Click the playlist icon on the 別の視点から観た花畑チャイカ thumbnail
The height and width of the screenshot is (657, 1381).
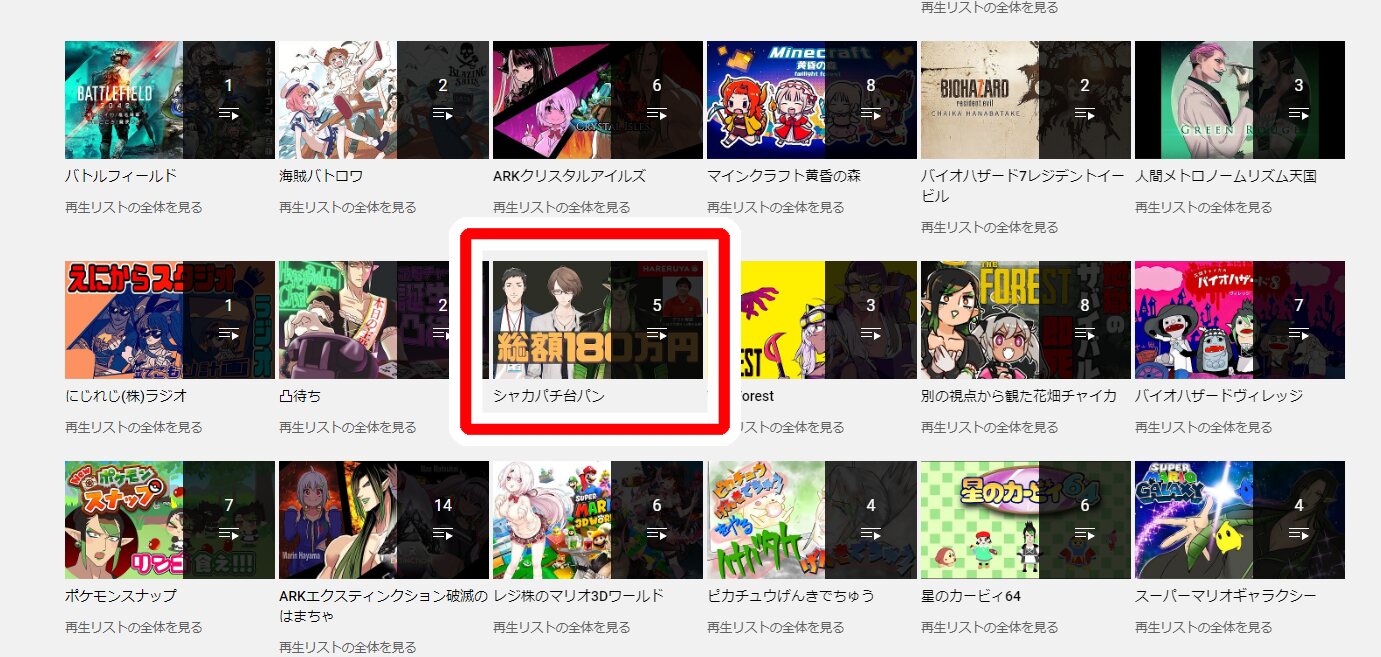[x=1085, y=334]
